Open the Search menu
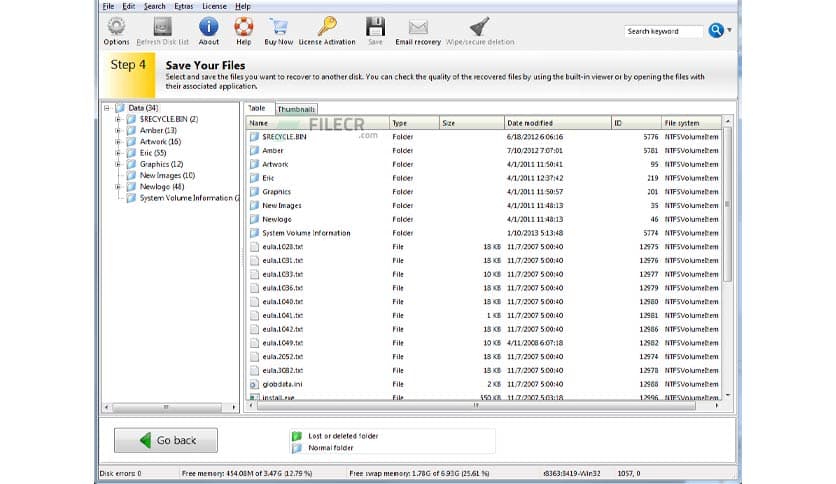The height and width of the screenshot is (484, 836). (155, 6)
